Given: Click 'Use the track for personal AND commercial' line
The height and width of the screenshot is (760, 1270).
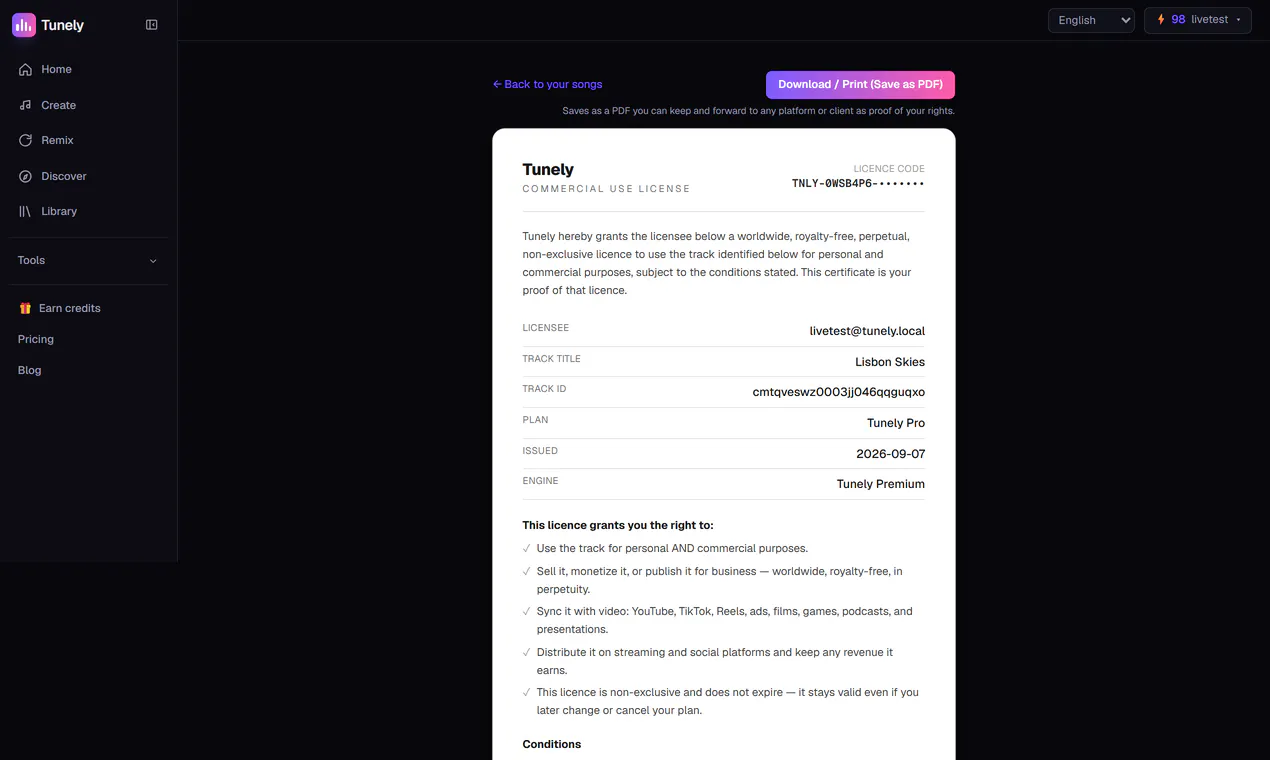Looking at the screenshot, I should tap(672, 548).
